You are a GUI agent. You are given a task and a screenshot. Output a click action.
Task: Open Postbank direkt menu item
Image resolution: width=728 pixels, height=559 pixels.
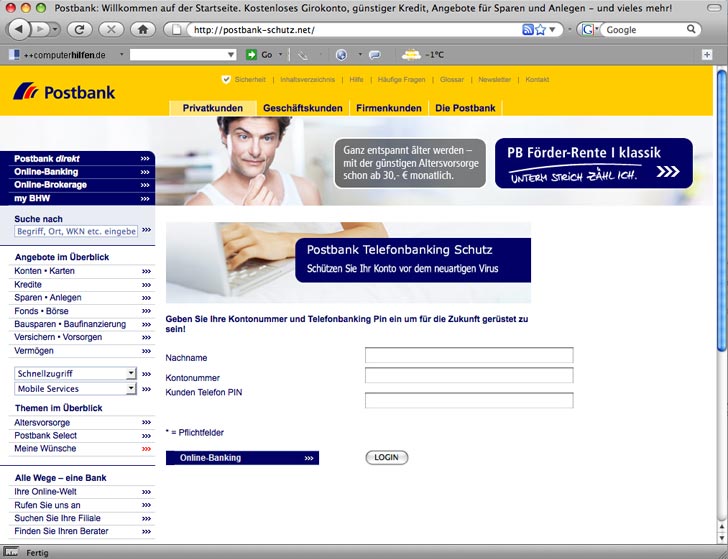click(x=78, y=159)
